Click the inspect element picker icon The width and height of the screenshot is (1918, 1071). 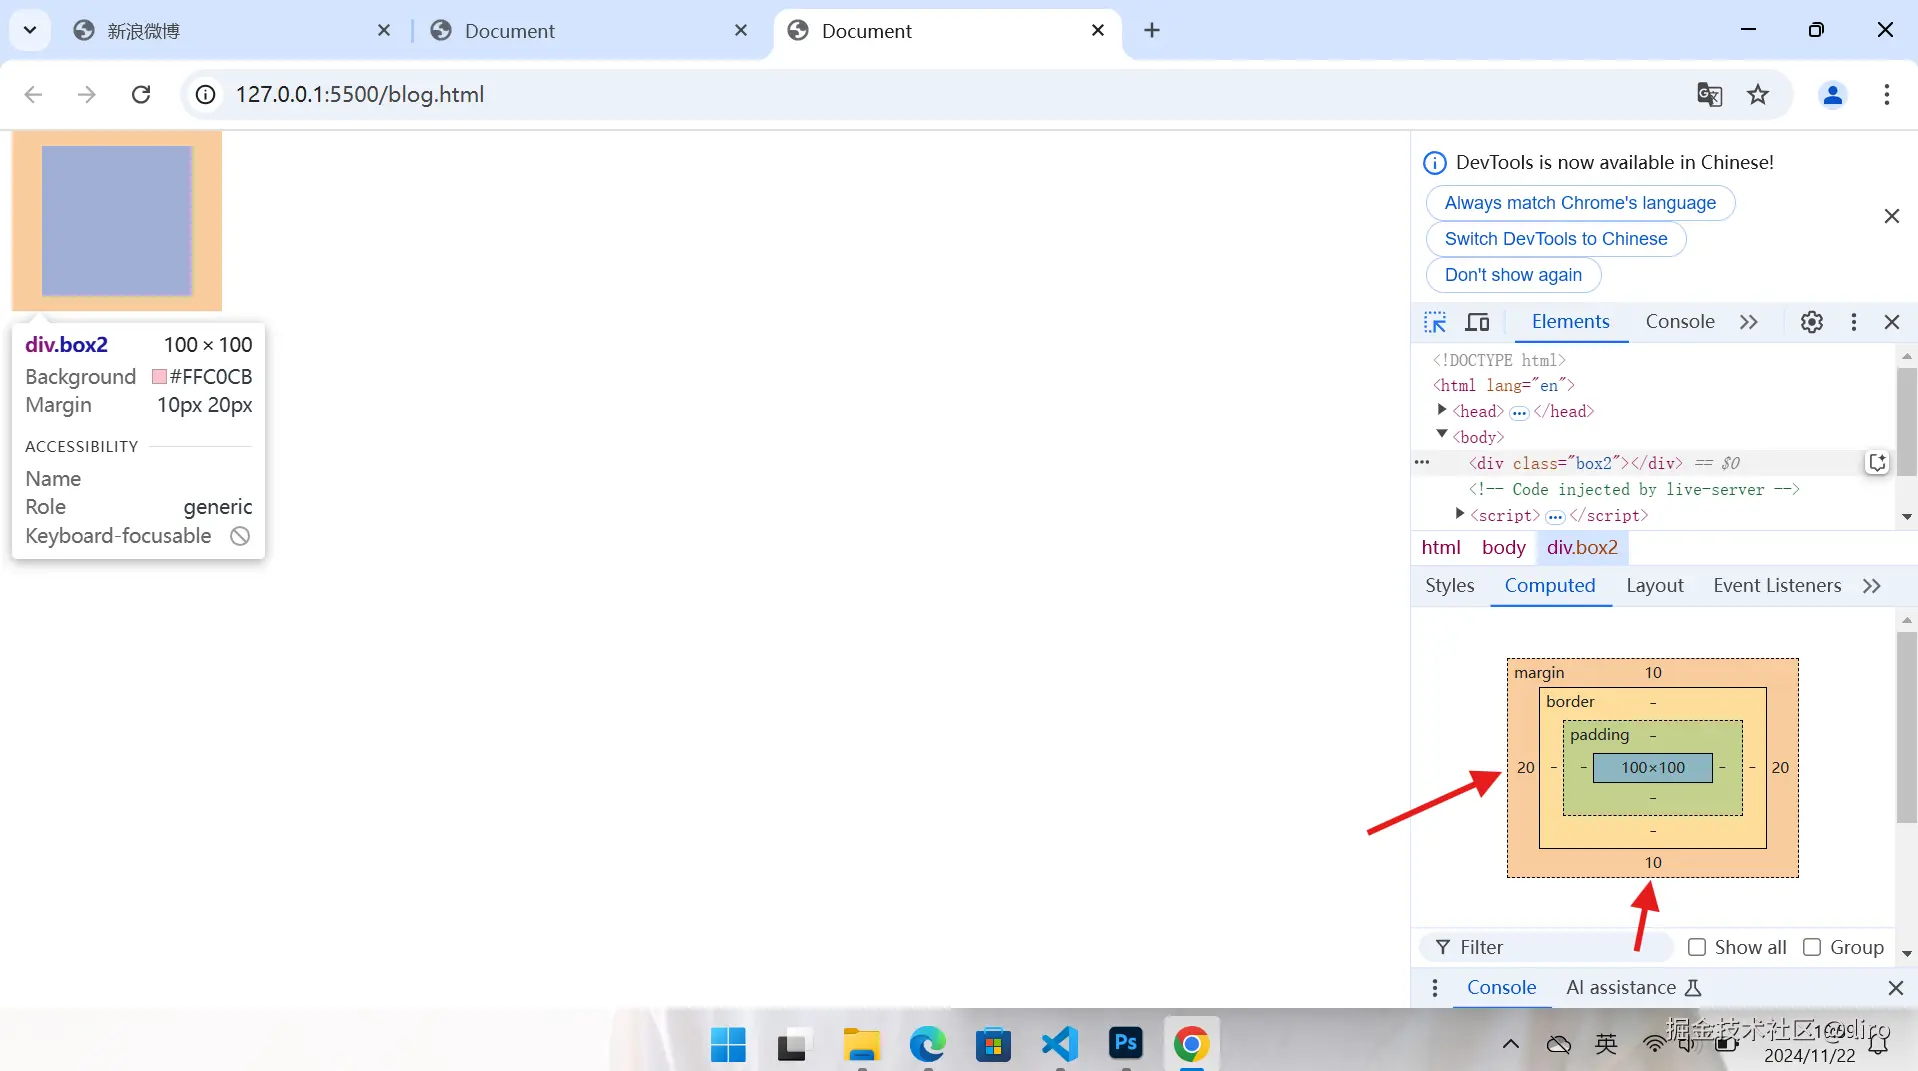[1435, 322]
